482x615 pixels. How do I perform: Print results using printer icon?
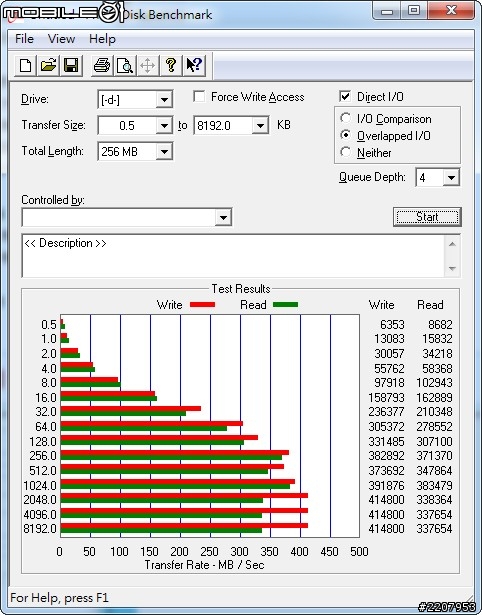tap(102, 65)
